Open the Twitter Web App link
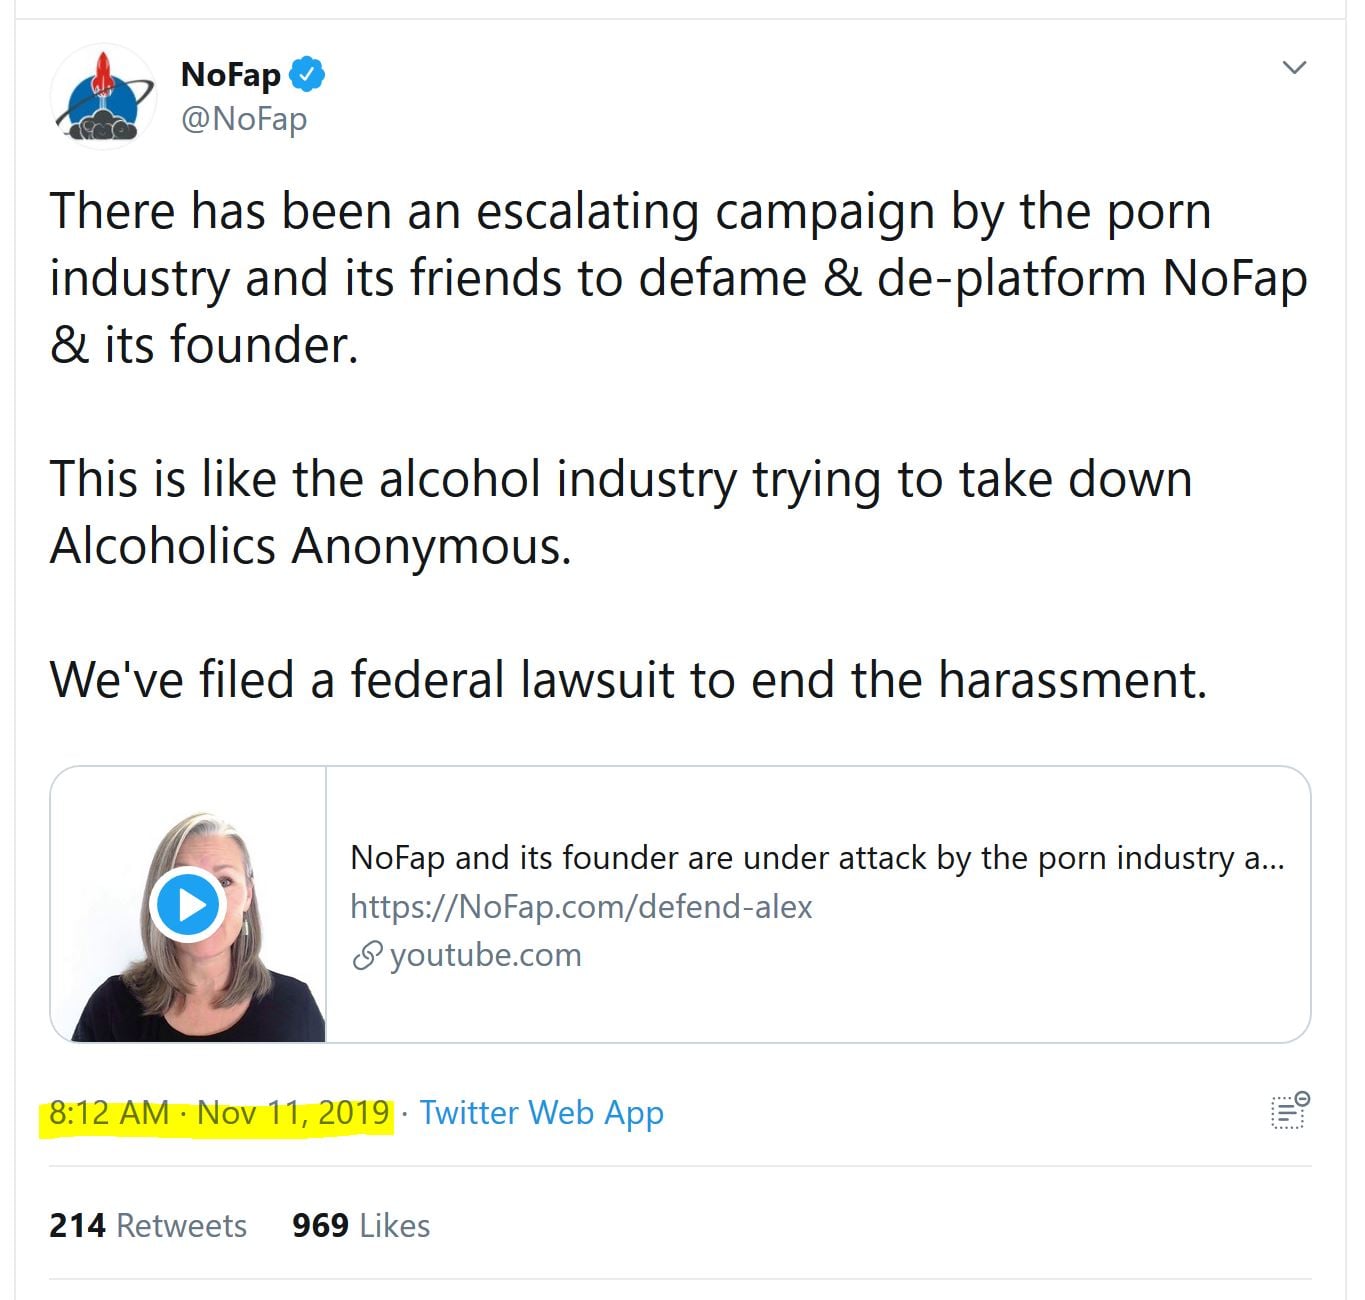 [541, 1113]
